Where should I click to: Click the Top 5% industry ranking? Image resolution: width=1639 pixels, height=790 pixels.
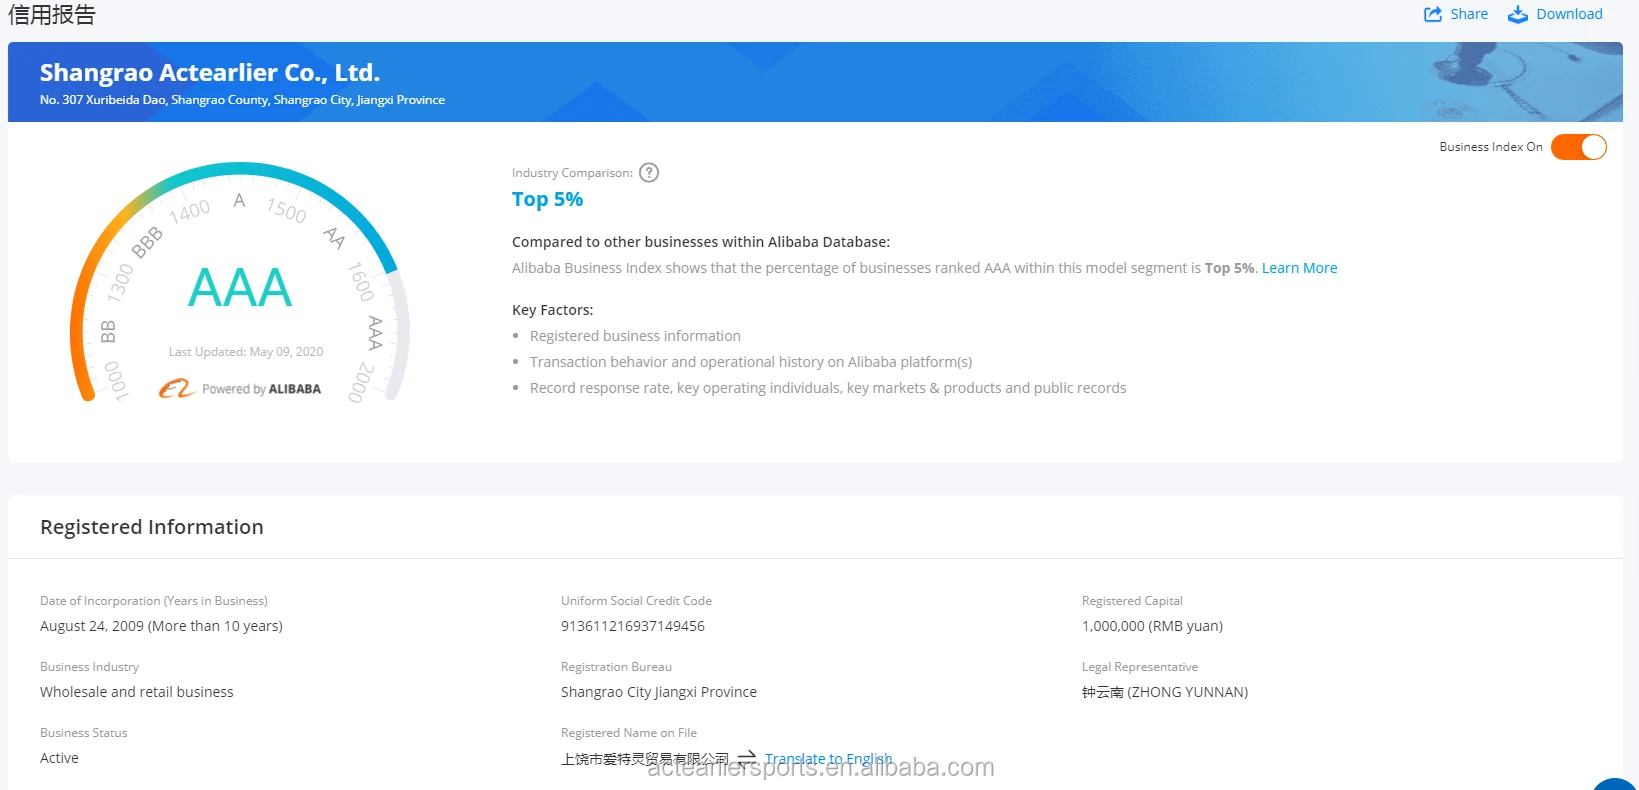[x=547, y=199]
